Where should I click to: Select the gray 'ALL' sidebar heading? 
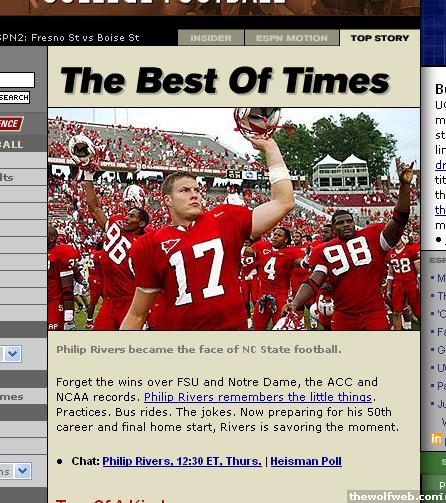click(x=12, y=144)
